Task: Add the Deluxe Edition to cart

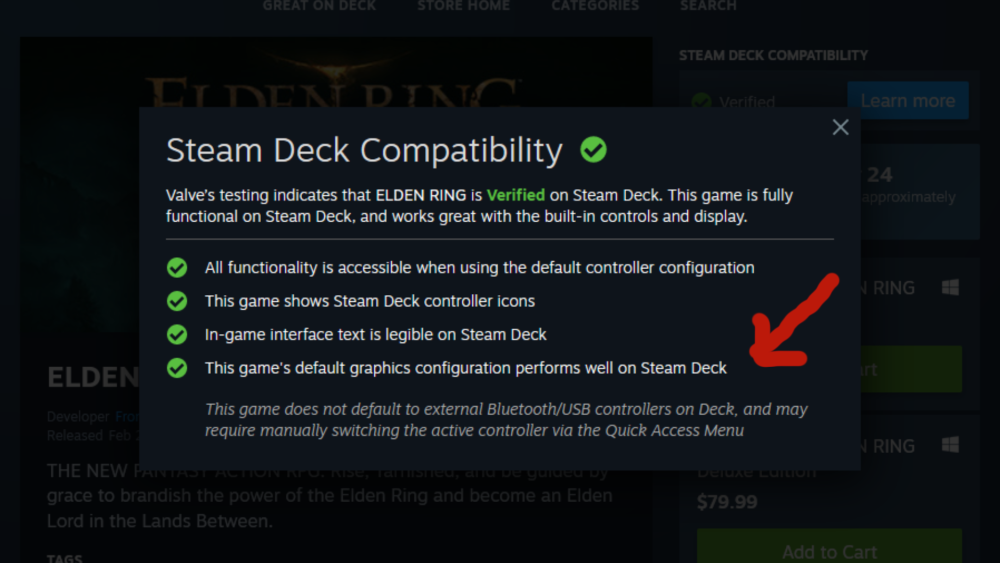Action: pos(829,551)
